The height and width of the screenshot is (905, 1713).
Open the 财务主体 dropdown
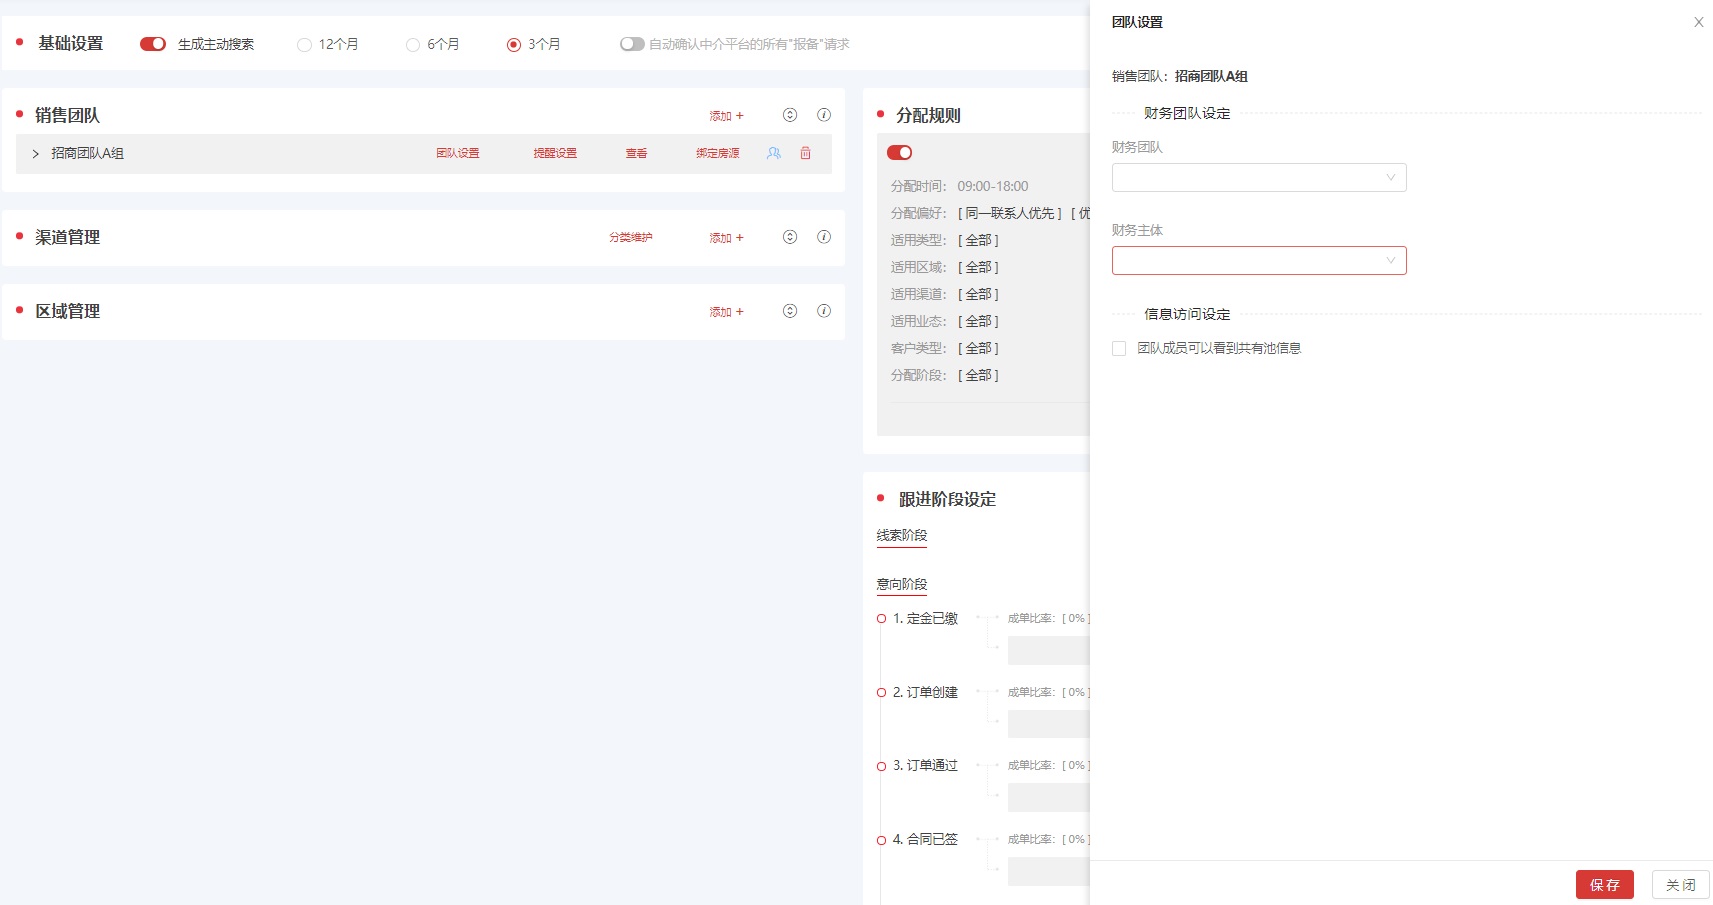(1258, 261)
